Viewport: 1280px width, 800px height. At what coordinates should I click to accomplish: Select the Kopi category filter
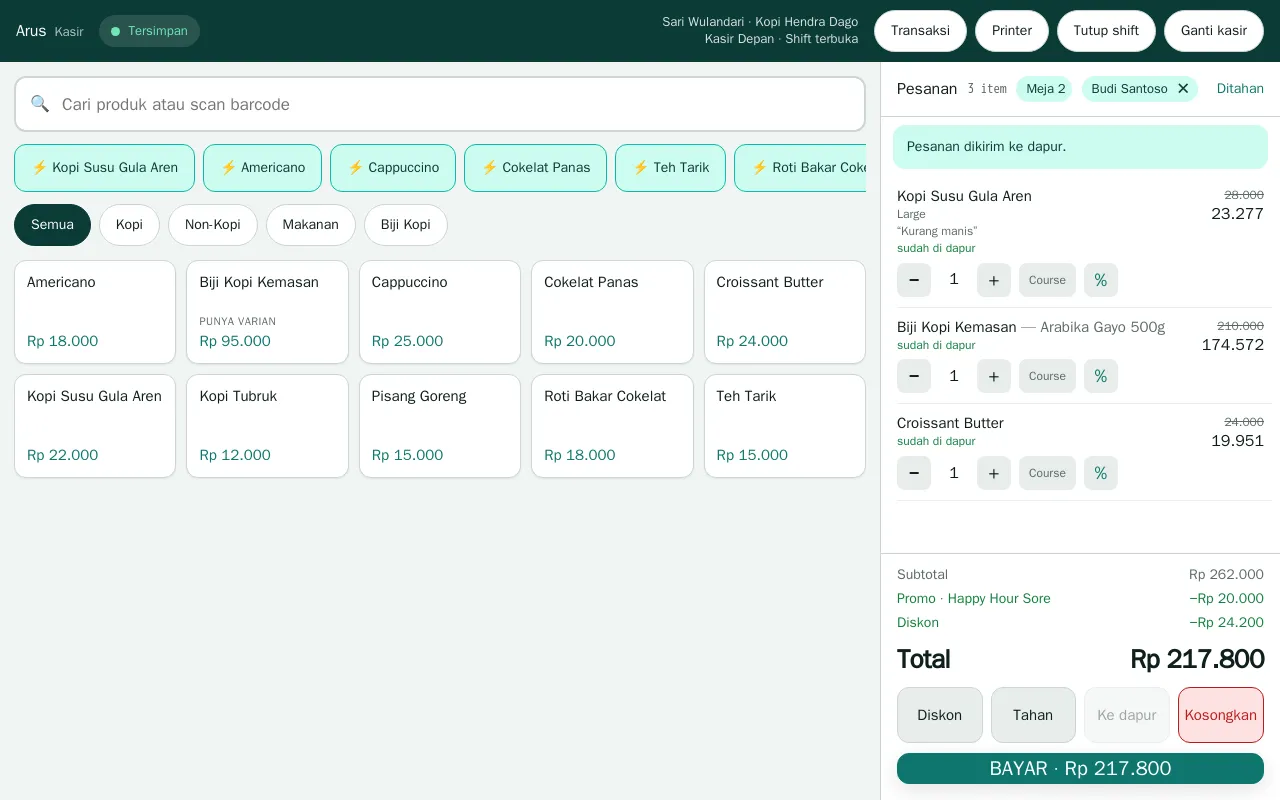click(129, 225)
